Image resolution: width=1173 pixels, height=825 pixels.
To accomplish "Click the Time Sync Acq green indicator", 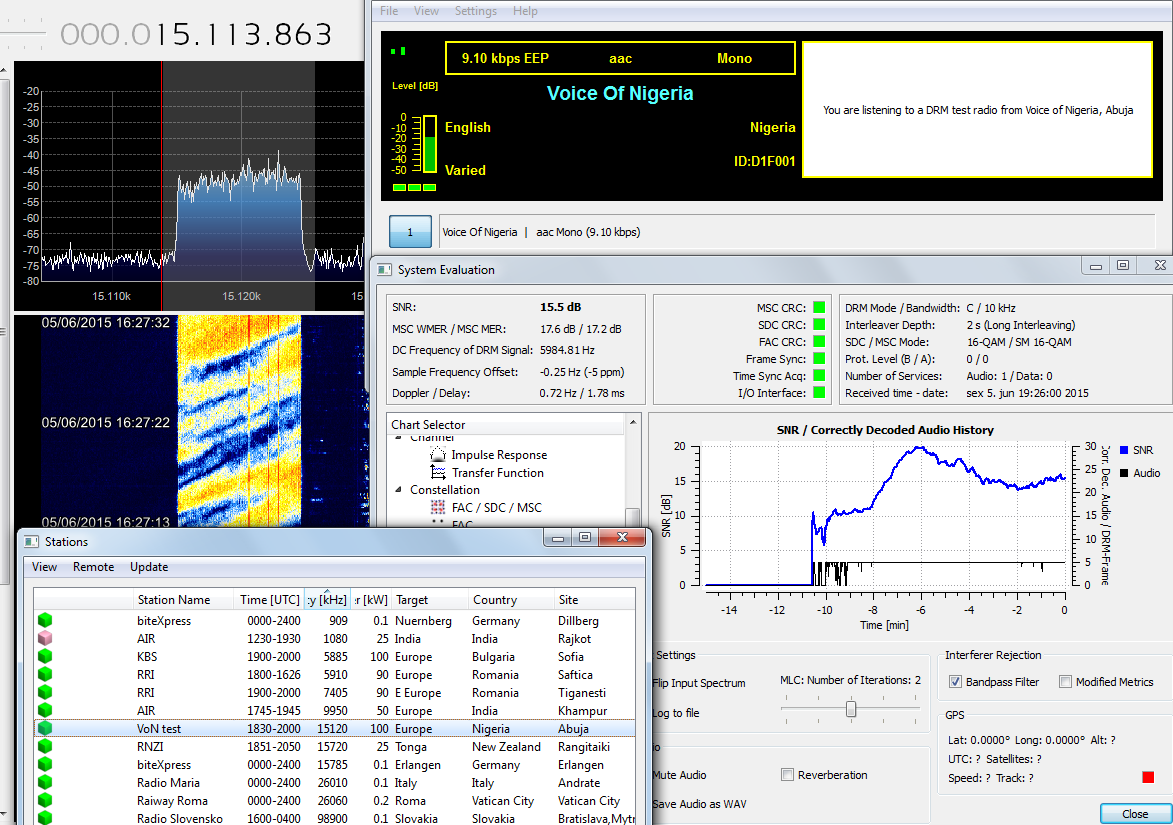I will pyautogui.click(x=819, y=375).
